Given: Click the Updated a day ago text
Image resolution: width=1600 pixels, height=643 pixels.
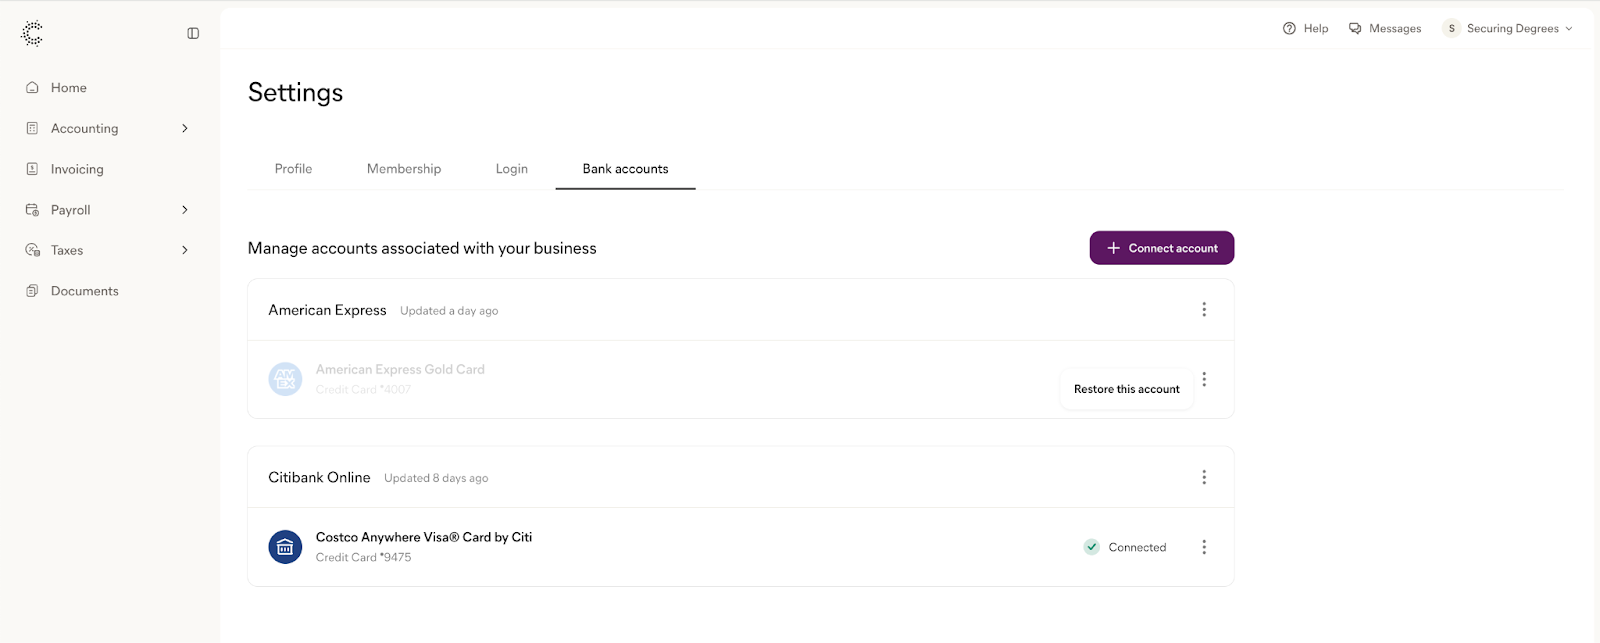Looking at the screenshot, I should coord(449,311).
